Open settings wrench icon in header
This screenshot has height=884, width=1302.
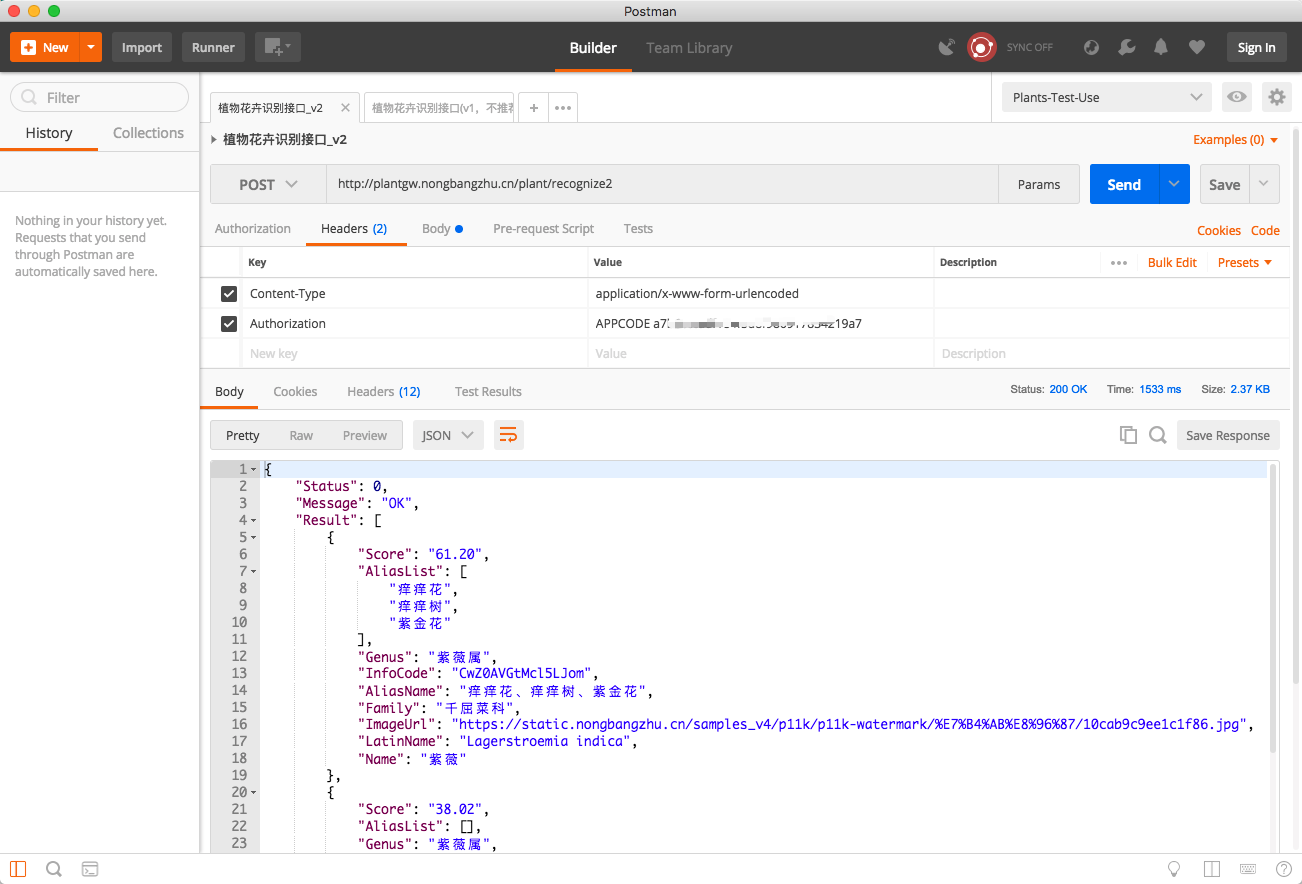tap(1126, 47)
